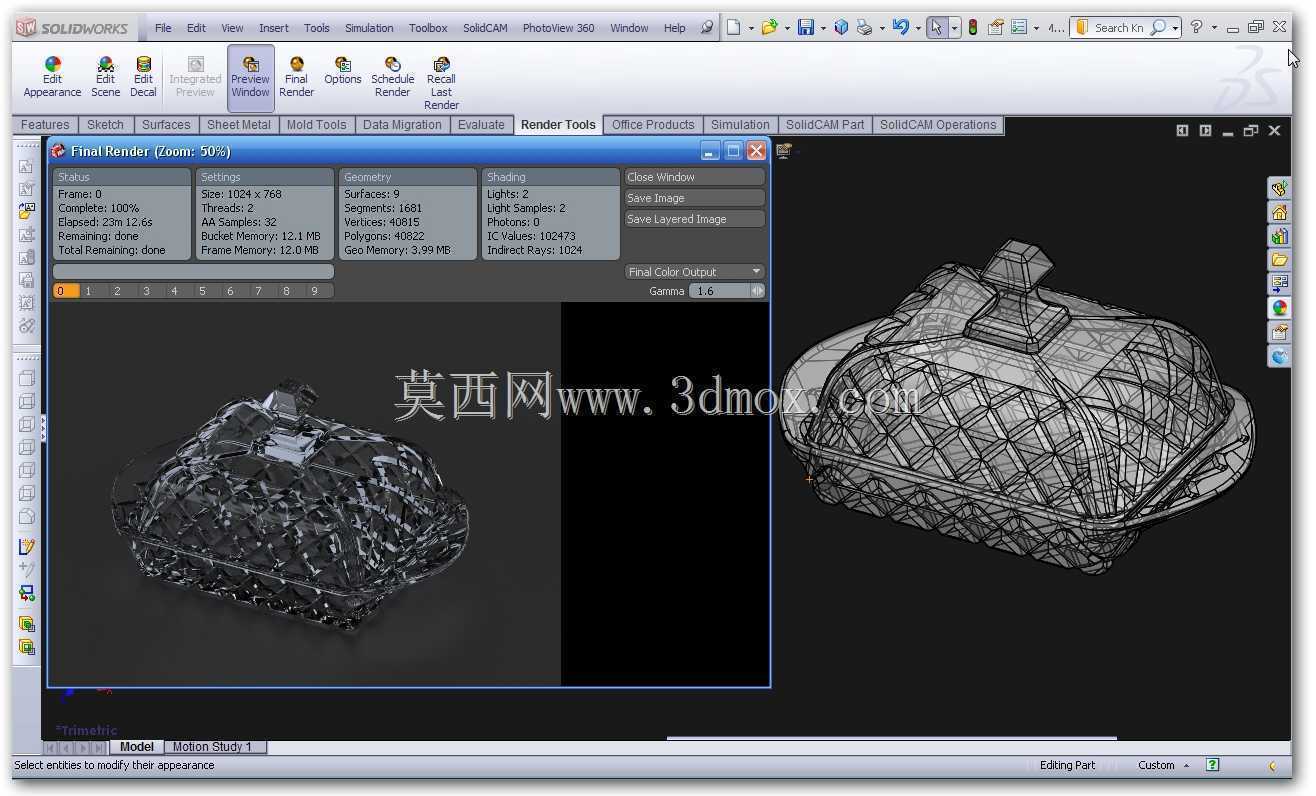Toggle the Preview Window render tool
1316x796 pixels.
point(250,77)
